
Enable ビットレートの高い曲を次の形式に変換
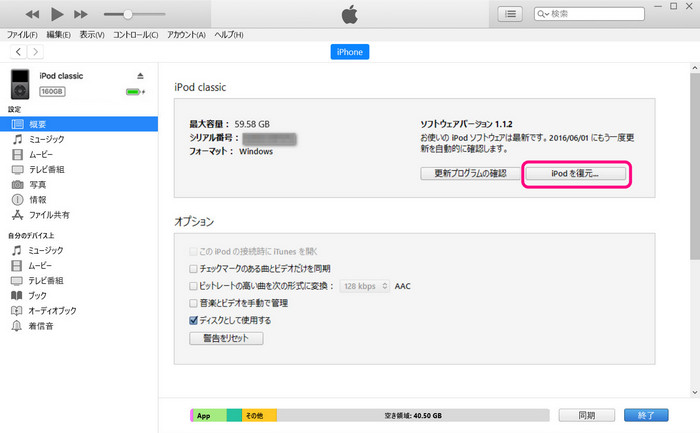point(193,286)
